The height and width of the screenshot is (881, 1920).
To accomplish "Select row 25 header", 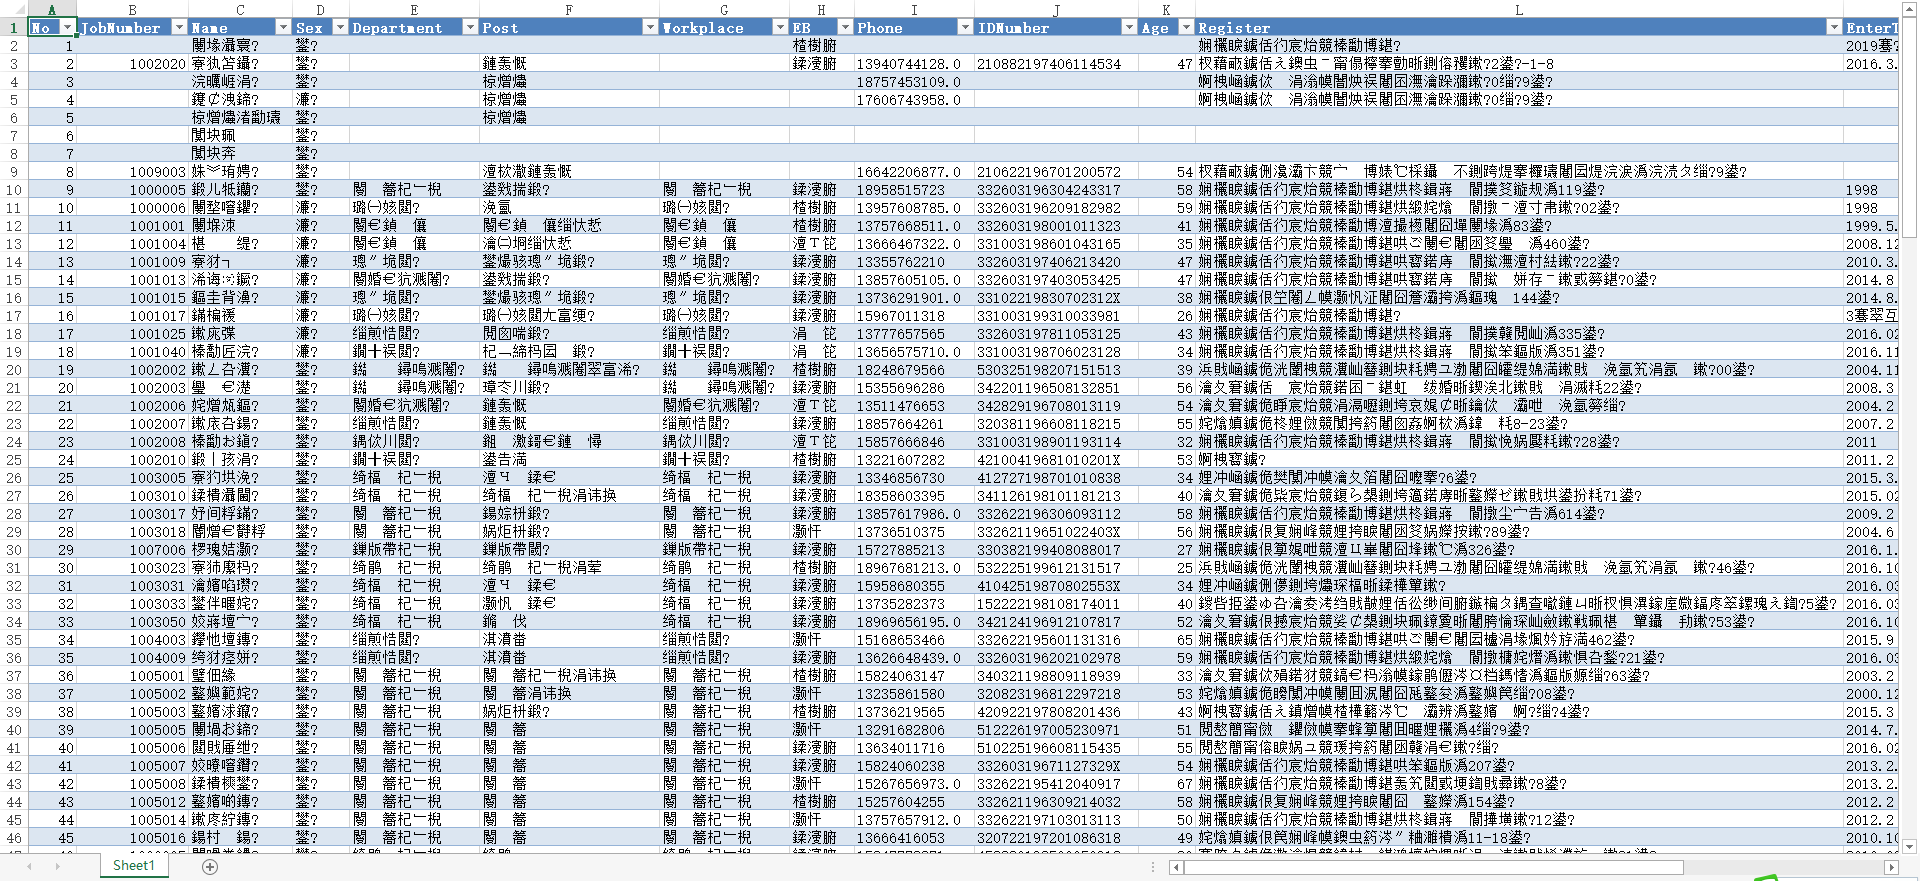I will tap(14, 460).
